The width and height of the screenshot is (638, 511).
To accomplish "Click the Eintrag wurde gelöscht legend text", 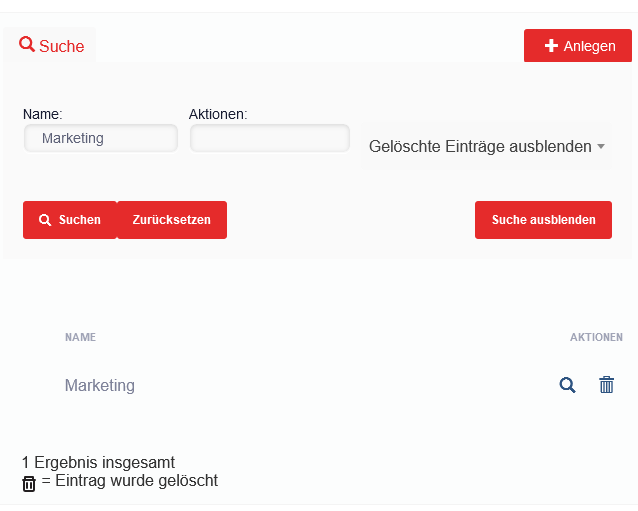I will 130,481.
